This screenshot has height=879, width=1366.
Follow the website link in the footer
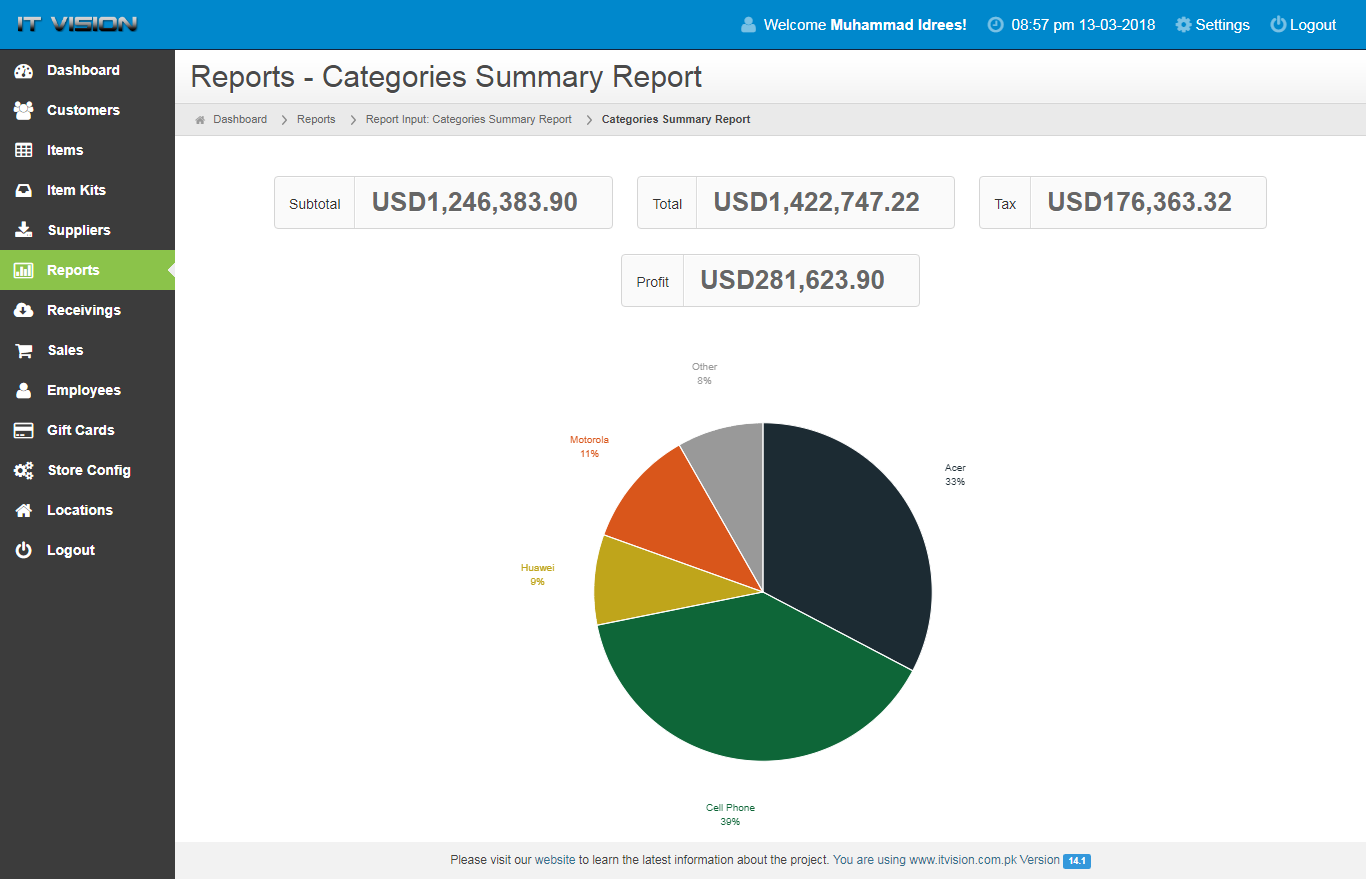pos(555,860)
